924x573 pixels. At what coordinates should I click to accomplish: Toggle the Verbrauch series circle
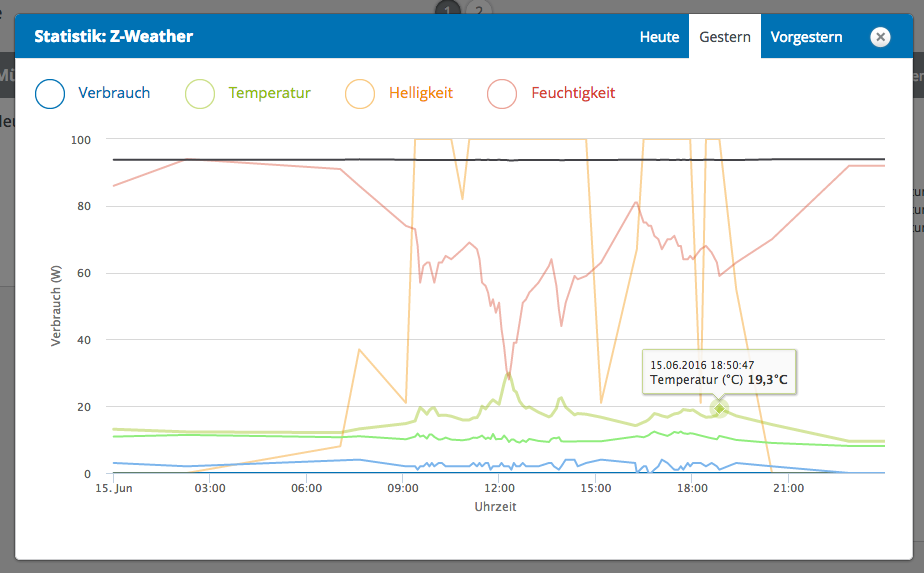[50, 94]
